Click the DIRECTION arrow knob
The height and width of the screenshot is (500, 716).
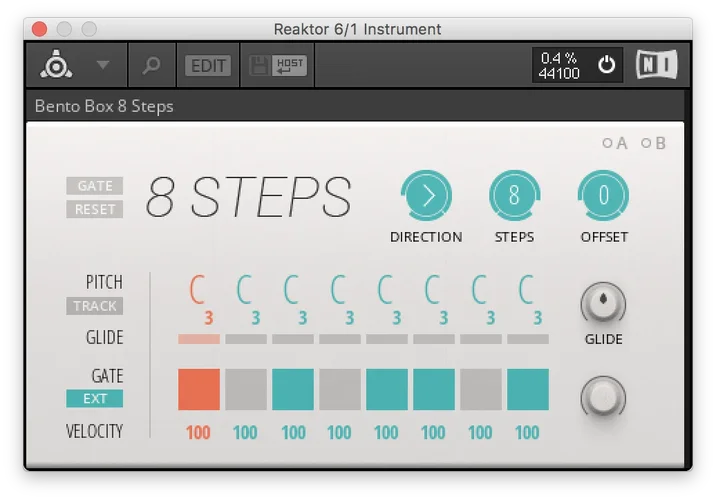[x=426, y=196]
